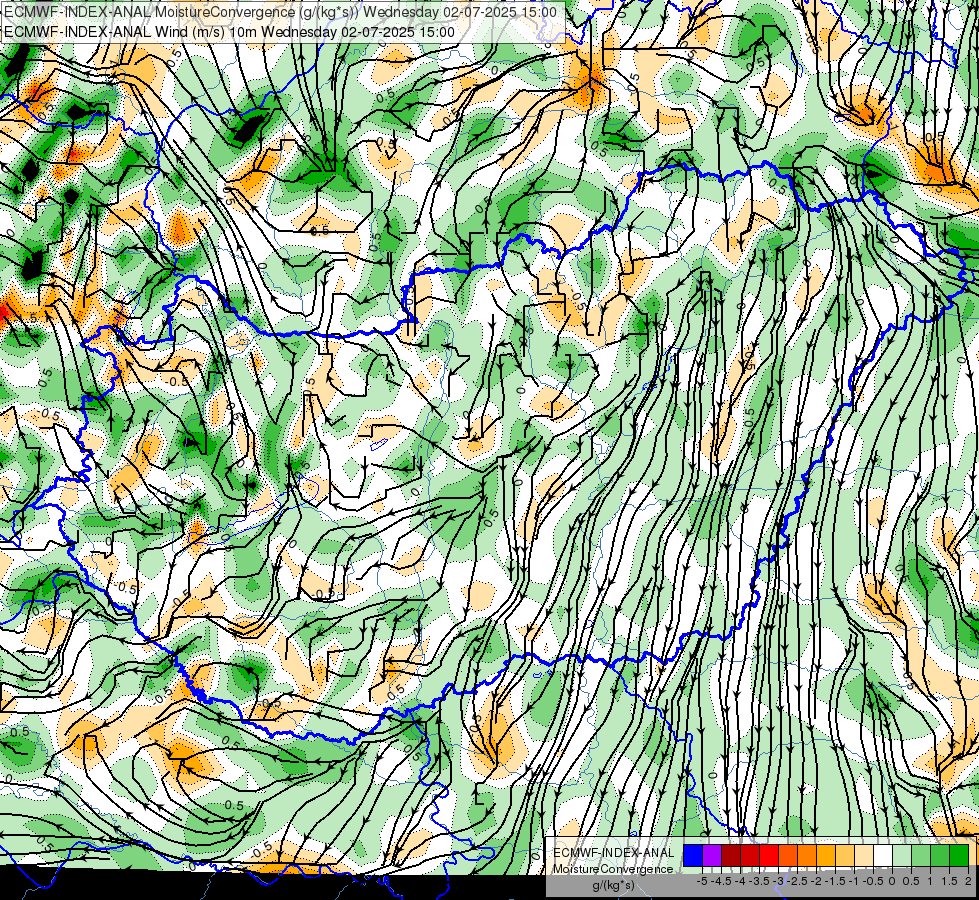Click the dark red swatch between -4.5 and -4
The width and height of the screenshot is (979, 900).
pos(731,856)
